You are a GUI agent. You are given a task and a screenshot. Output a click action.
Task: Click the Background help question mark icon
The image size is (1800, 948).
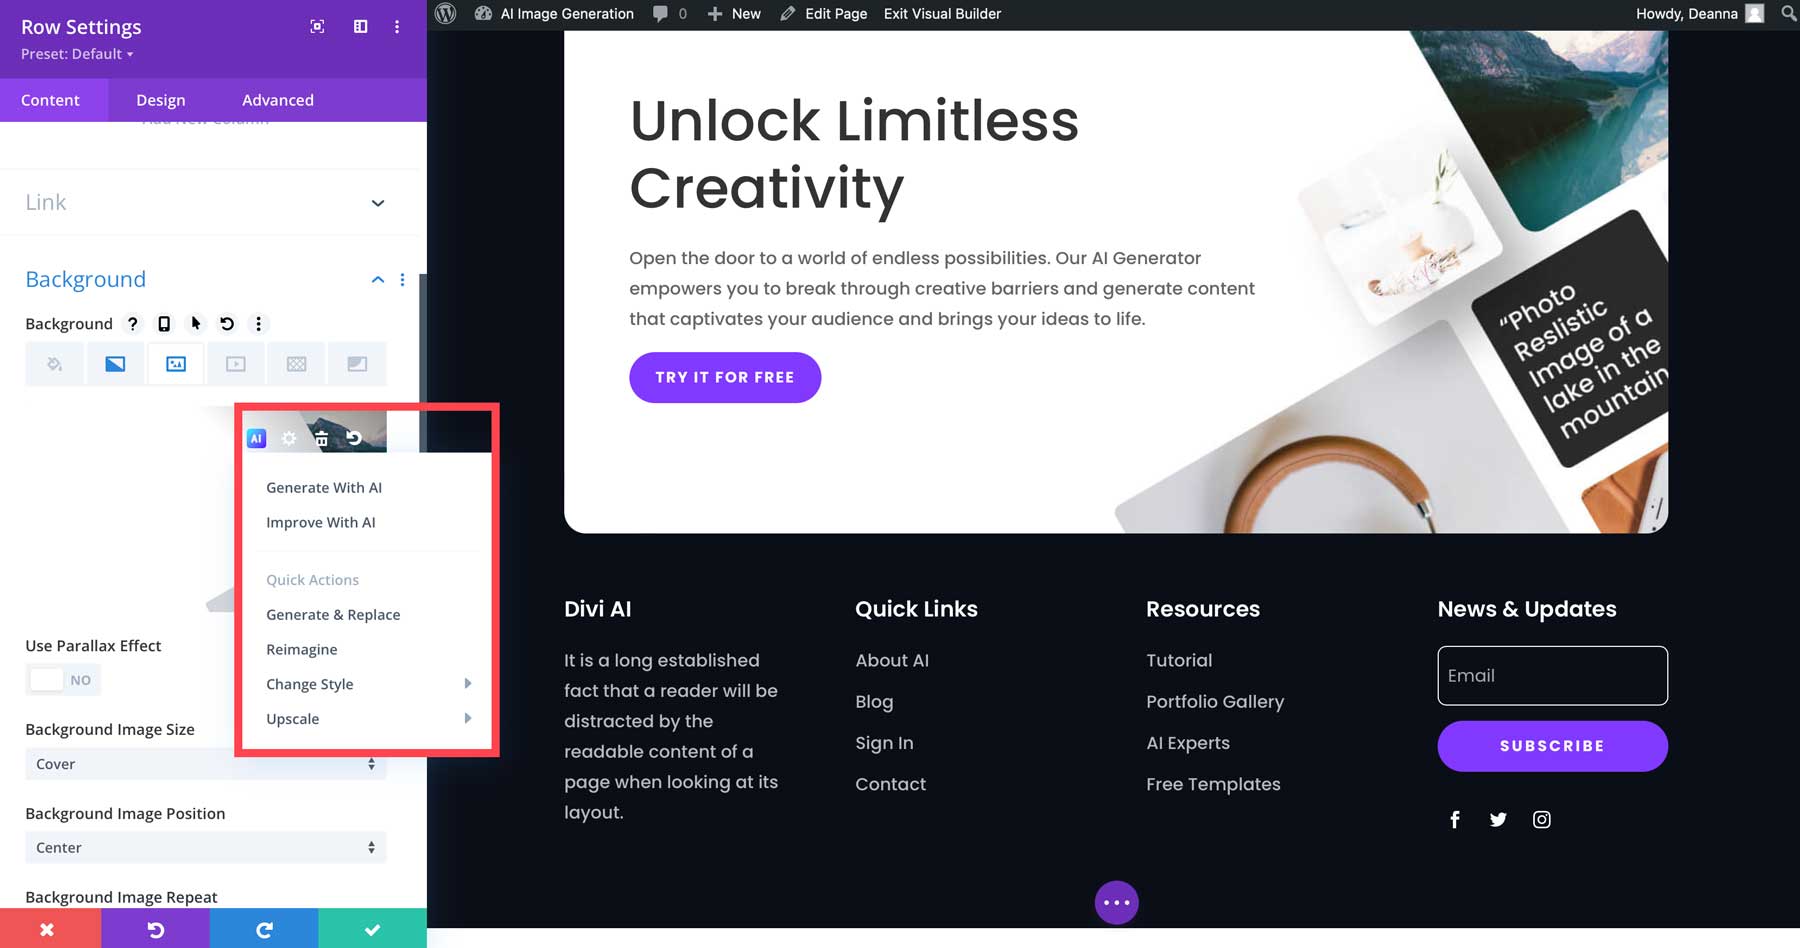[132, 323]
